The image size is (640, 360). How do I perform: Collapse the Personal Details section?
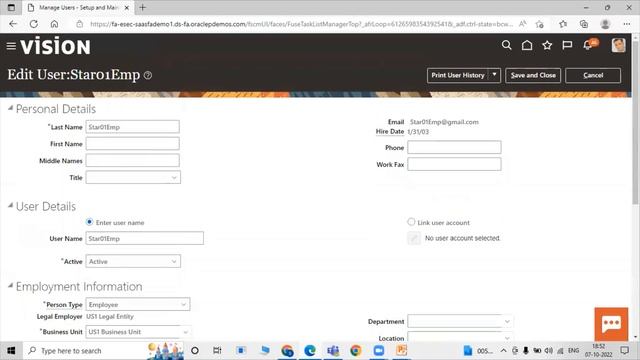point(10,108)
